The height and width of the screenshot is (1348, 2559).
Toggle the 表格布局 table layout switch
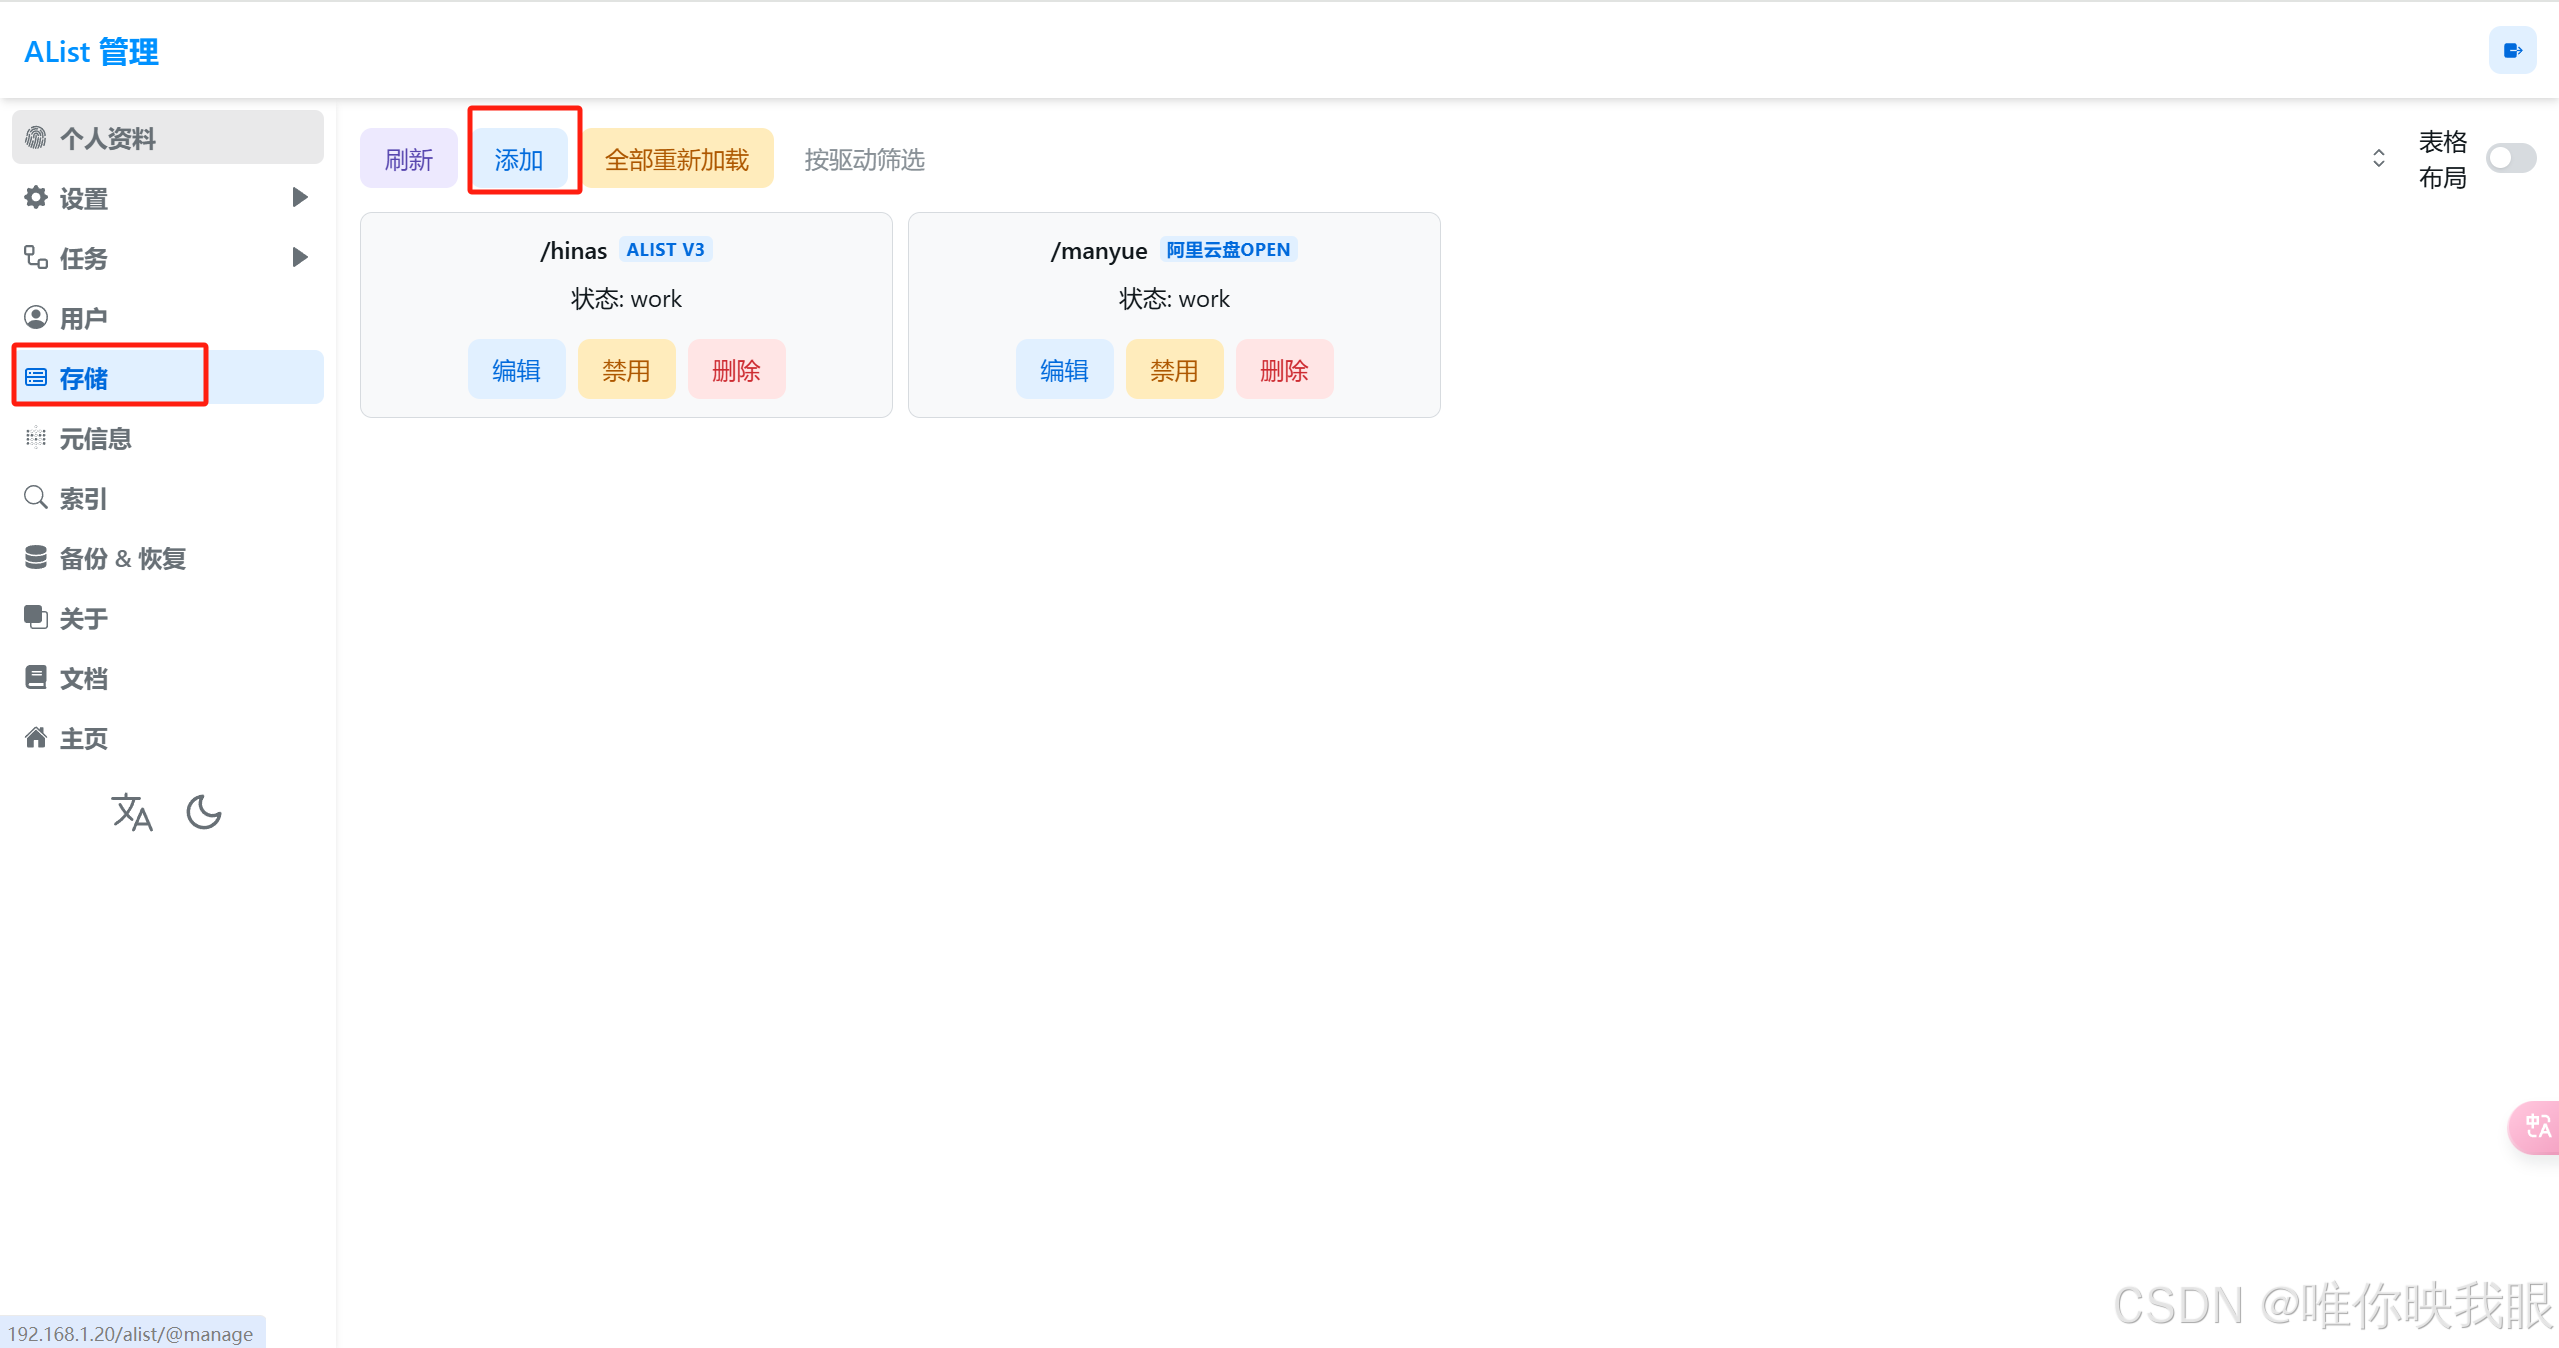(x=2510, y=159)
